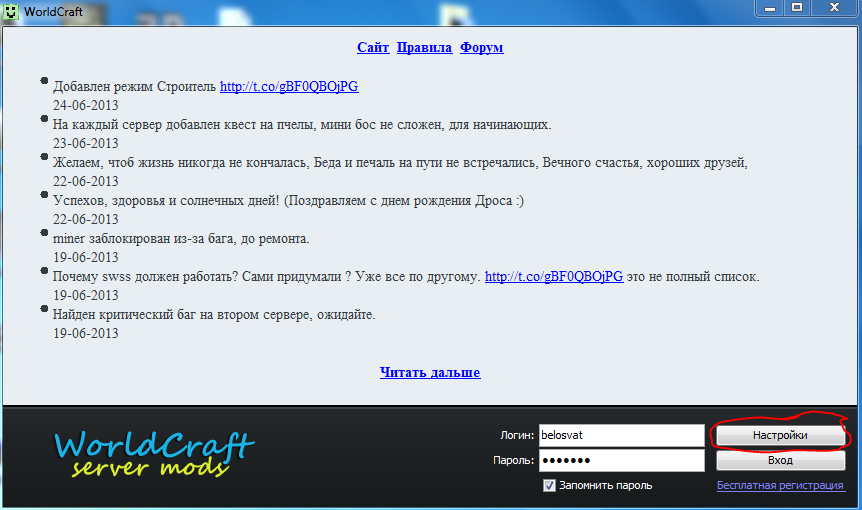Select news text 'Добавлен режим Строитель'
The image size is (862, 510).
tap(134, 86)
